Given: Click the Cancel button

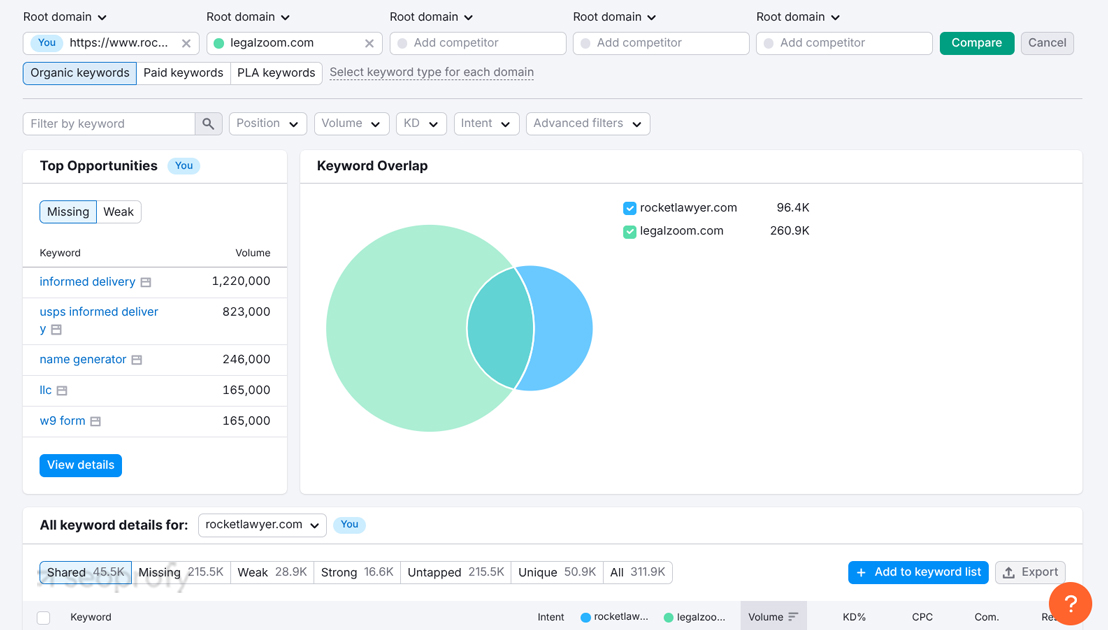Looking at the screenshot, I should 1047,43.
